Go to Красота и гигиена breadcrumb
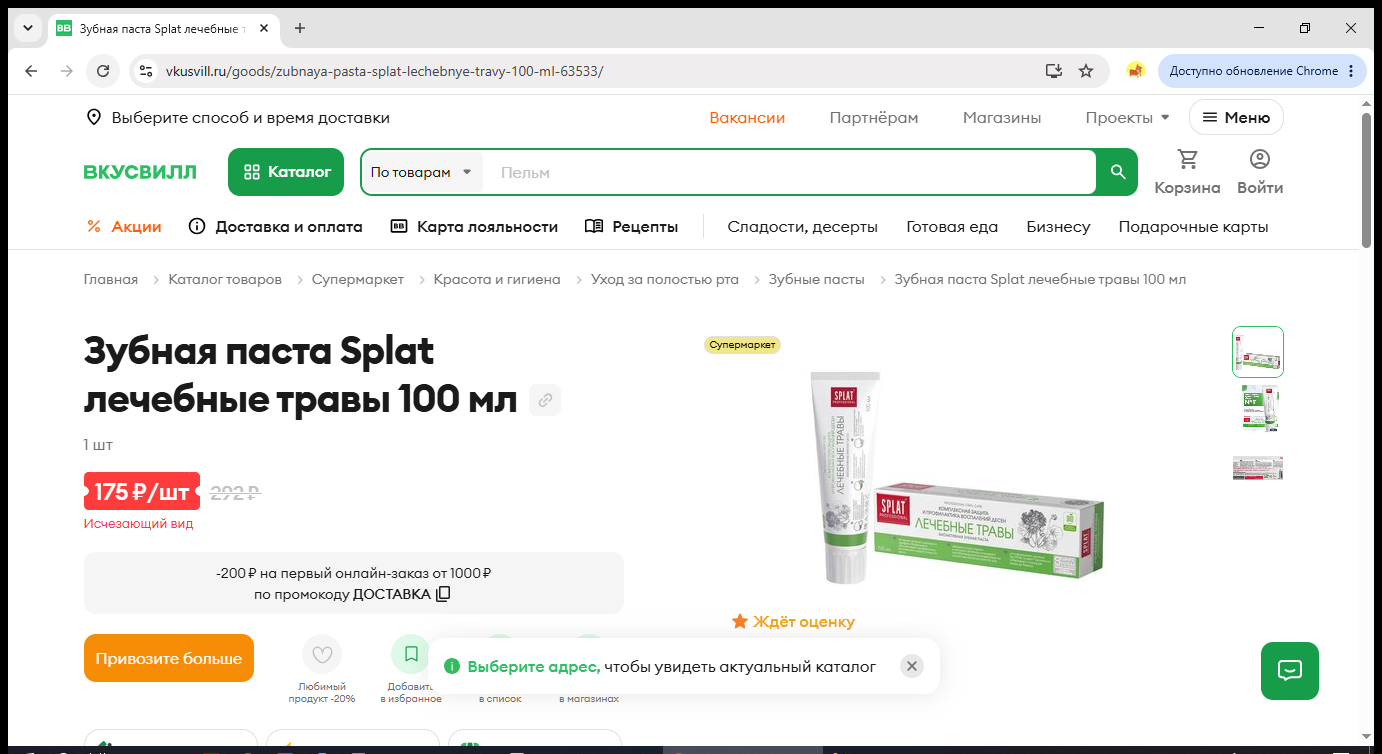This screenshot has height=754, width=1382. (497, 279)
